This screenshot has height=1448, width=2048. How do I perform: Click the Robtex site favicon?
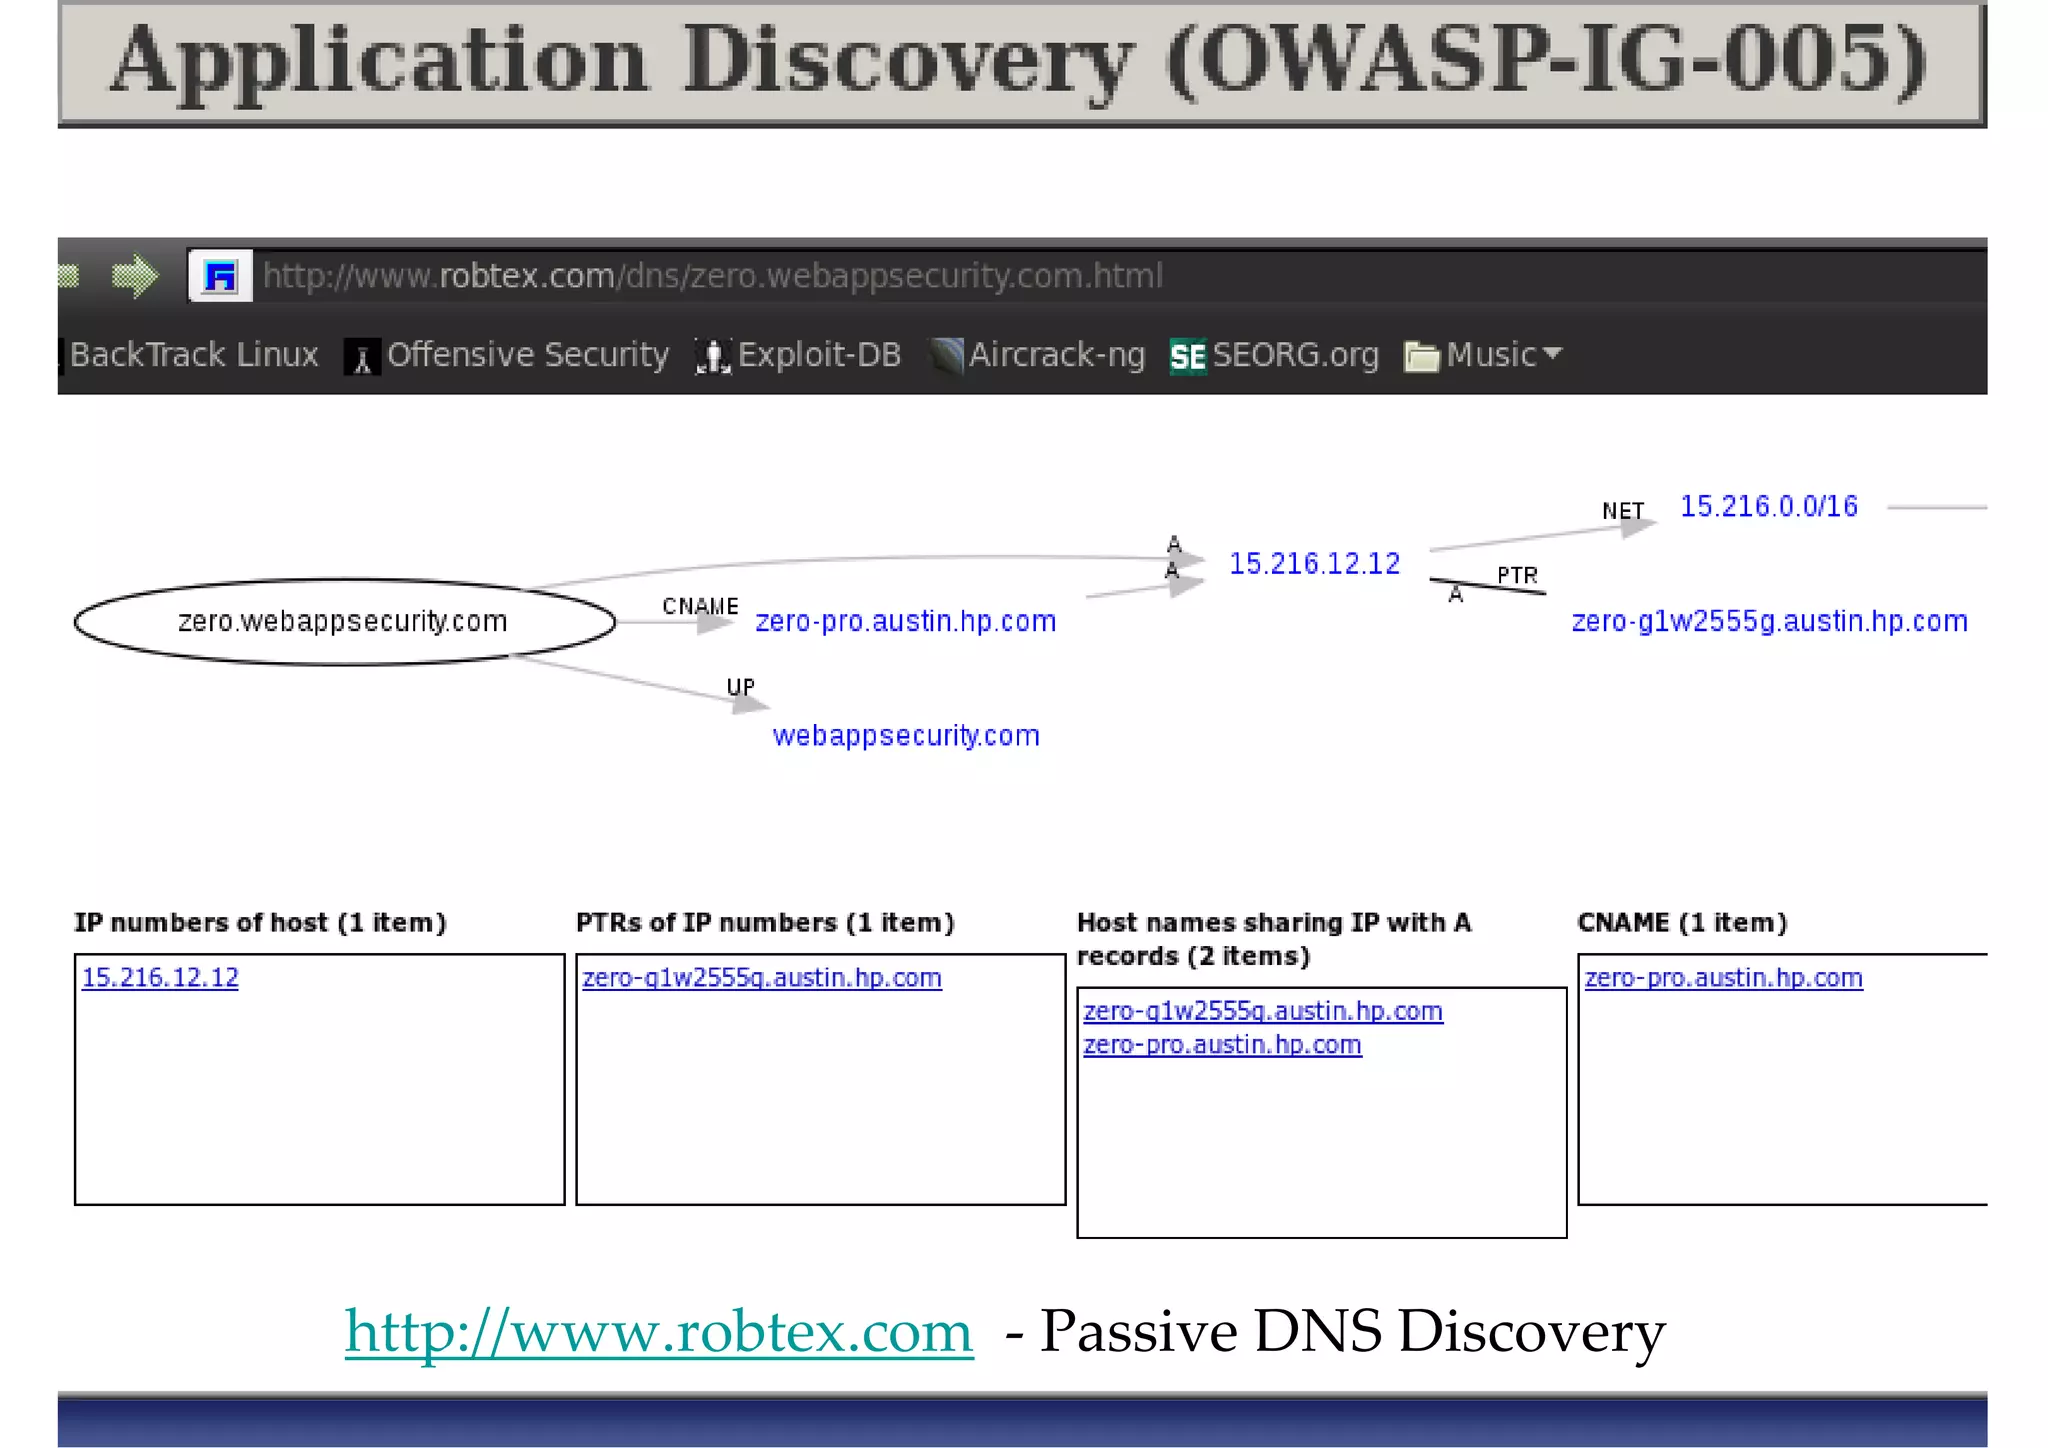click(x=220, y=276)
